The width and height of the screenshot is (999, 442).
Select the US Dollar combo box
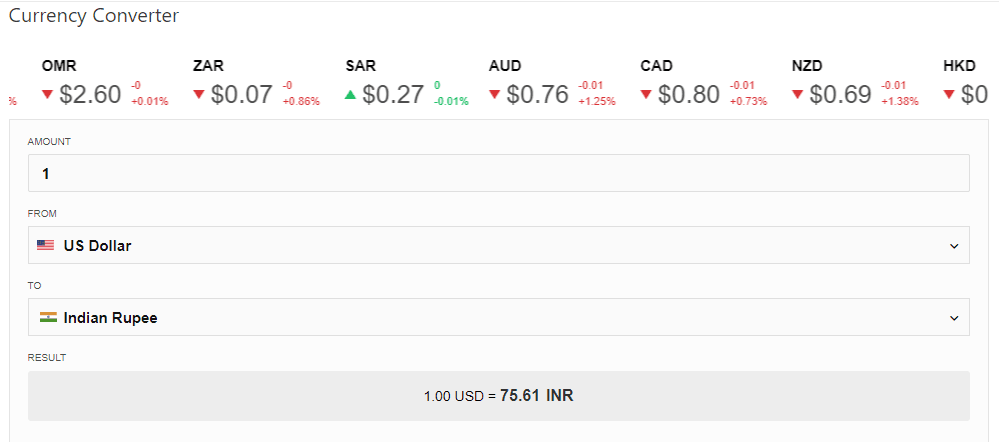pyautogui.click(x=498, y=245)
